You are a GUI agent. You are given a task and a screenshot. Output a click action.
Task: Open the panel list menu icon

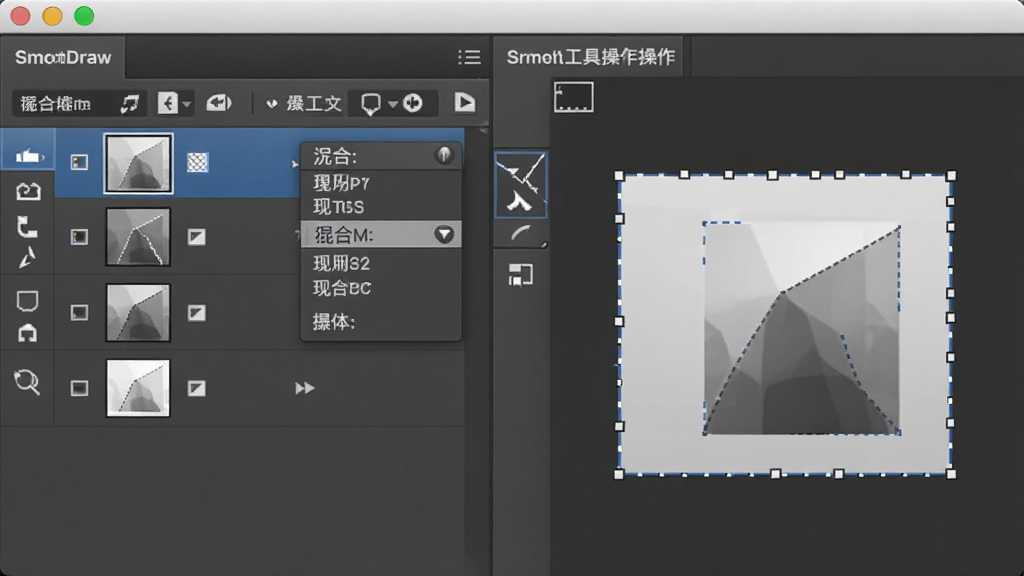469,57
